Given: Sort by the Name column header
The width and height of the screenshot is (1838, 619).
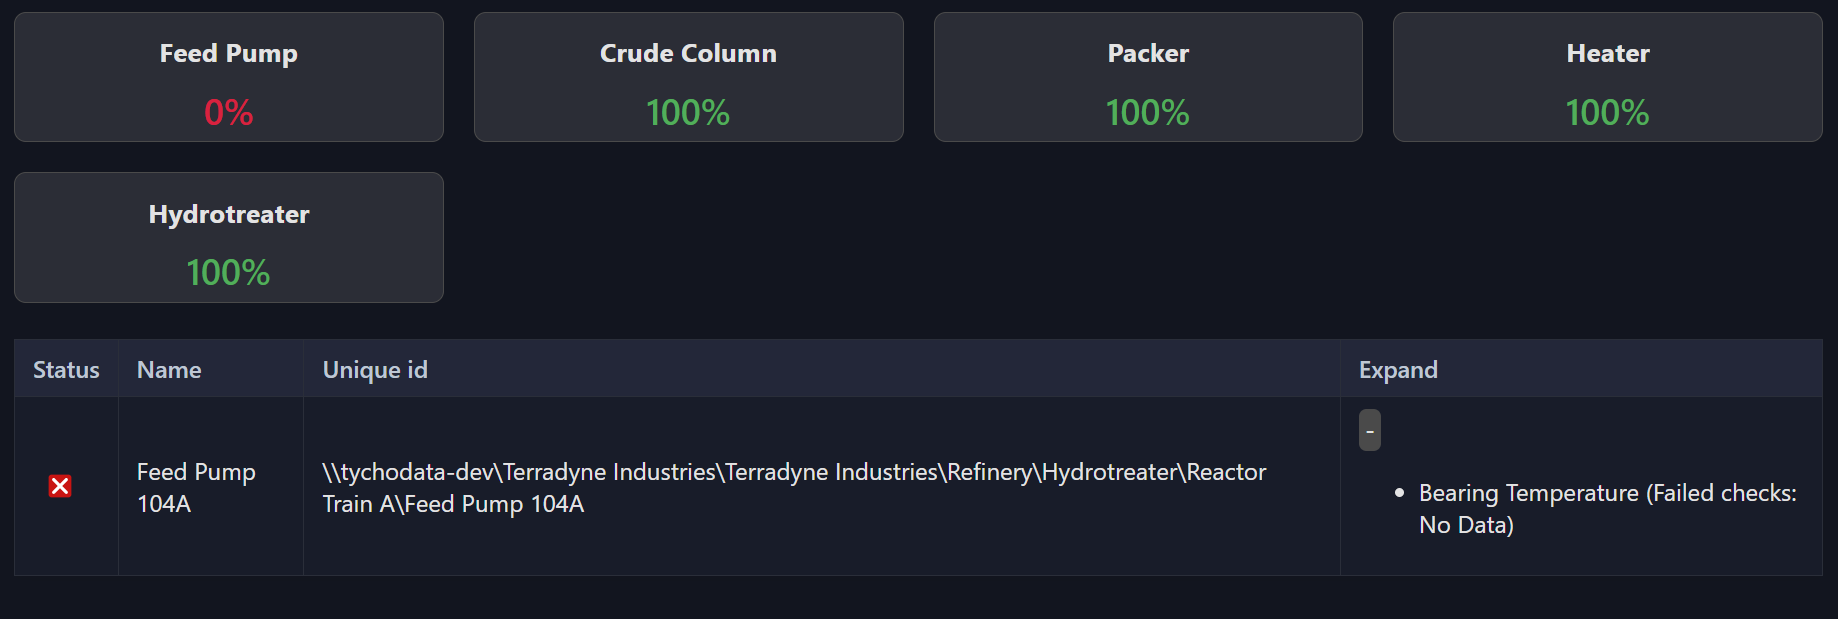Looking at the screenshot, I should pos(169,370).
